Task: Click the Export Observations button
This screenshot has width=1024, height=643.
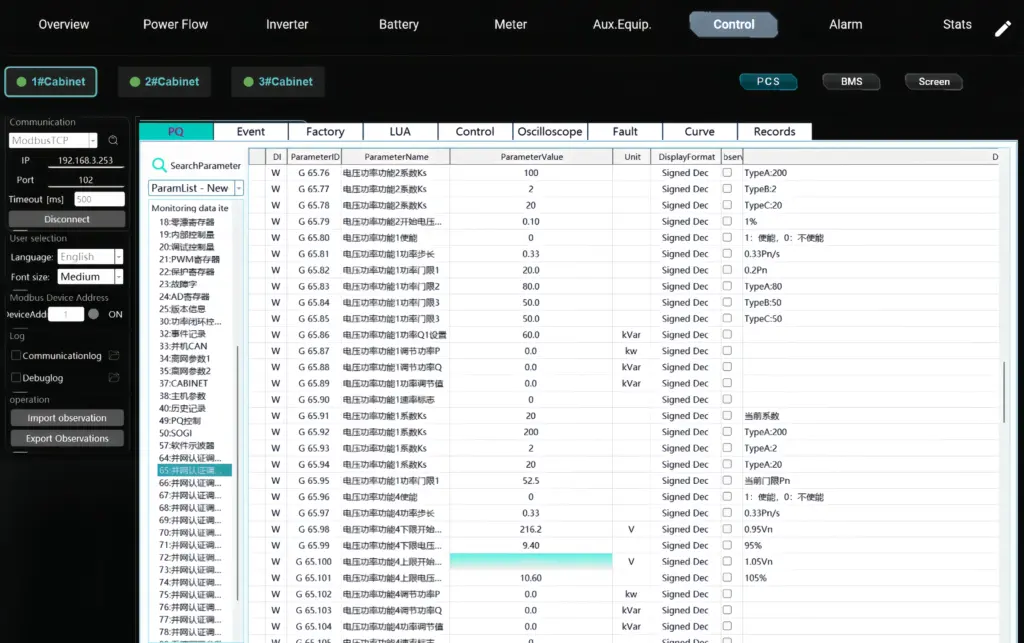Action: (68, 438)
